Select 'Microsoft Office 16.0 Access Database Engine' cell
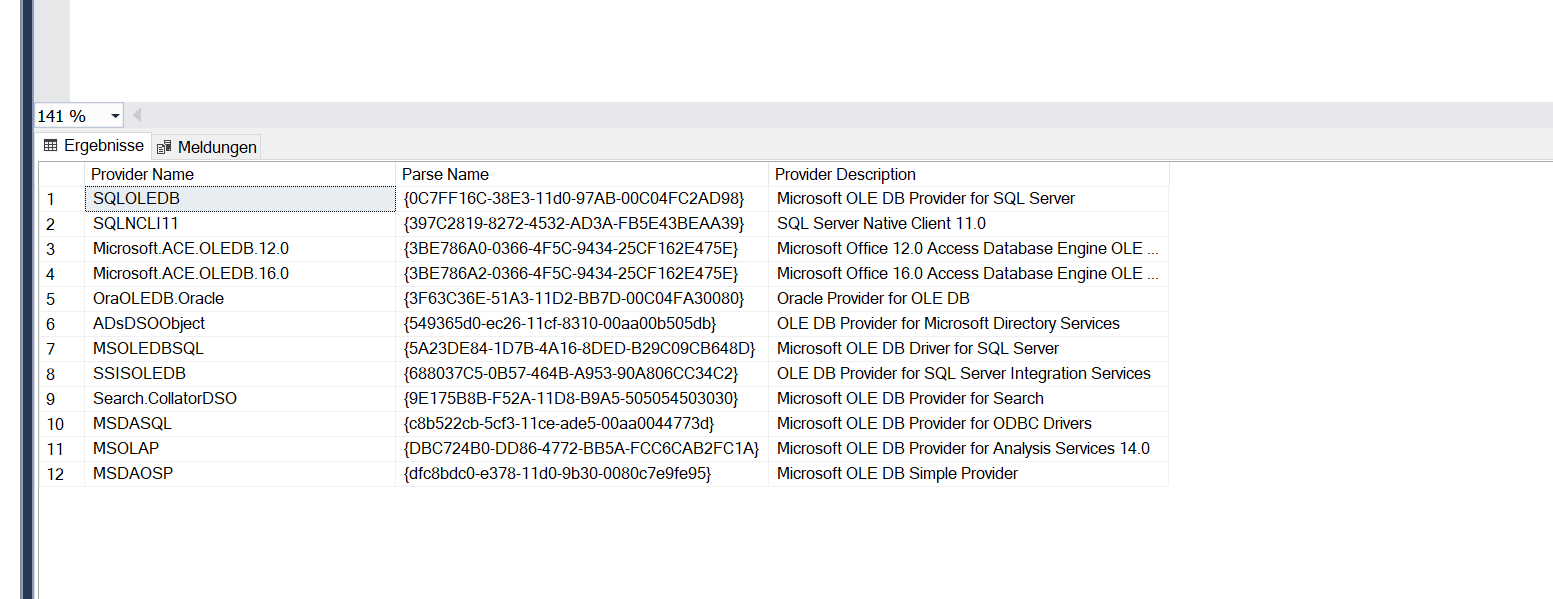This screenshot has width=1553, height=599. (968, 274)
